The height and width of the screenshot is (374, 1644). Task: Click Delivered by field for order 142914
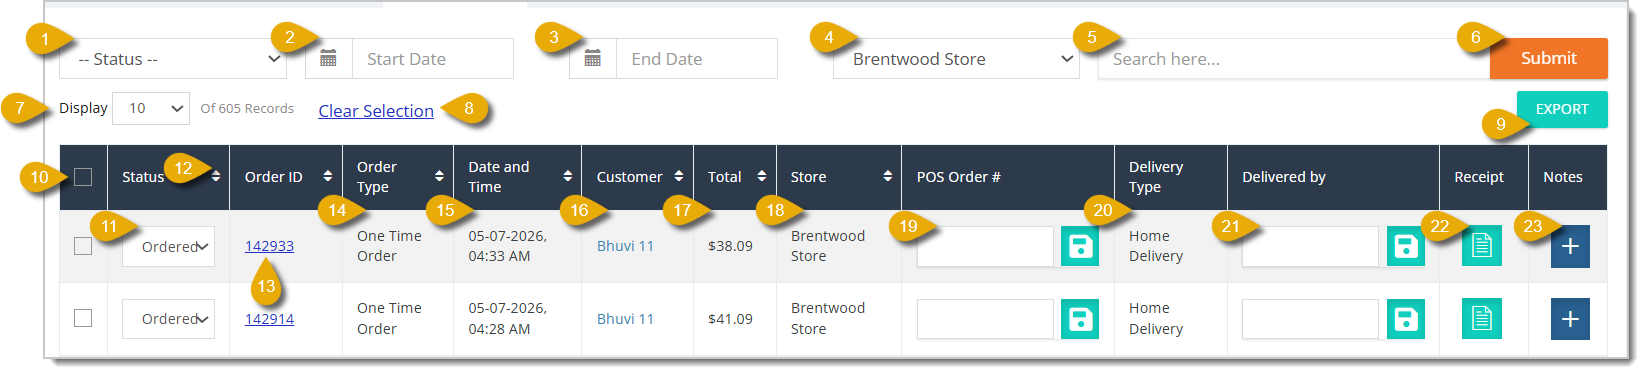pos(1310,319)
